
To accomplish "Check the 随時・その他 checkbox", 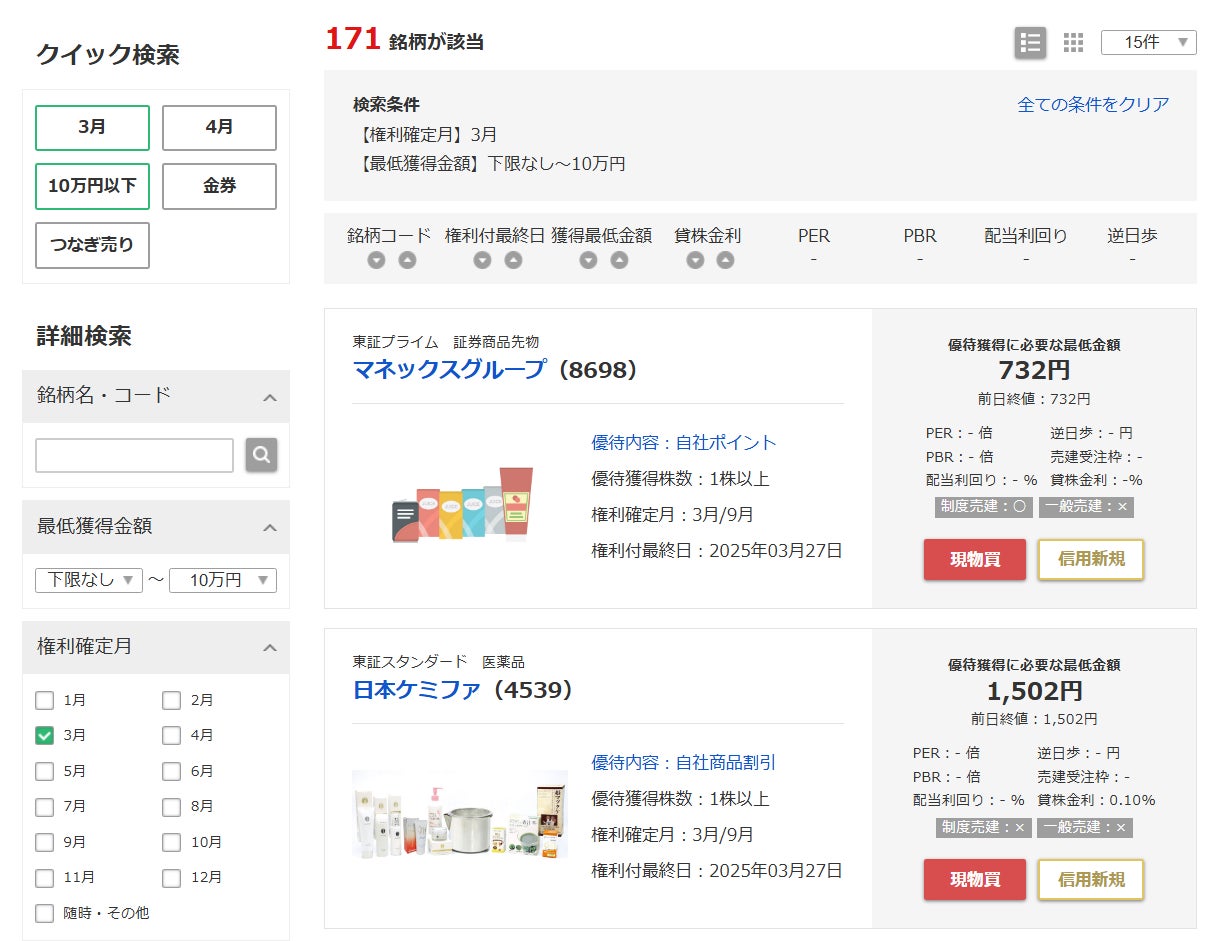I will pyautogui.click(x=44, y=913).
